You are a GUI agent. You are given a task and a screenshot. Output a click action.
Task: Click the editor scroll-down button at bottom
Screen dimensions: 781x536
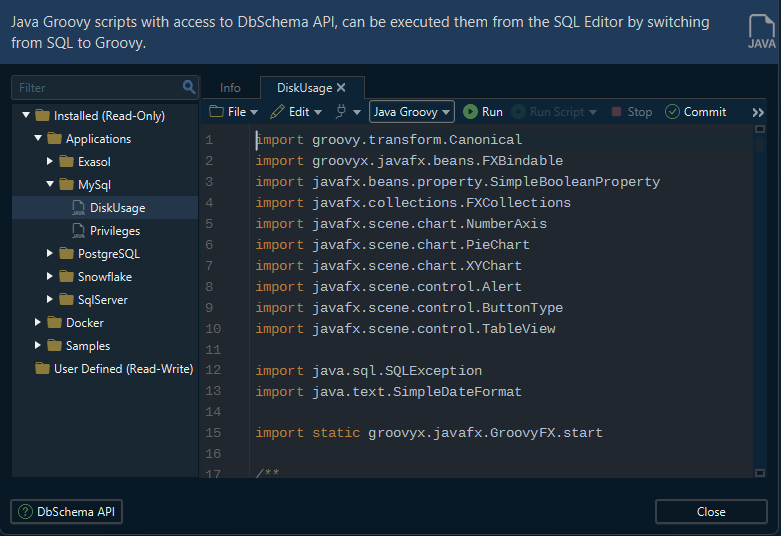[760, 473]
